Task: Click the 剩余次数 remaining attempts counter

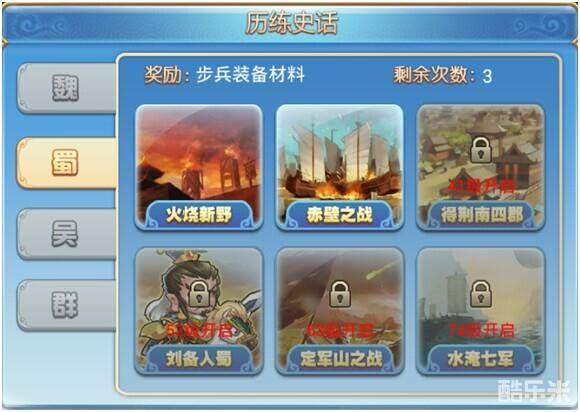Action: point(443,75)
